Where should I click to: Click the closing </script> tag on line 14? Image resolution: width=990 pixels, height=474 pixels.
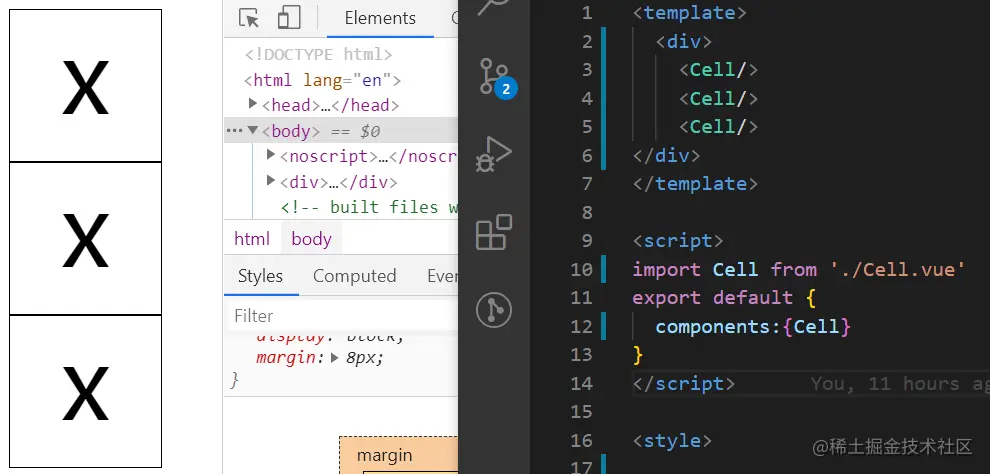click(684, 384)
